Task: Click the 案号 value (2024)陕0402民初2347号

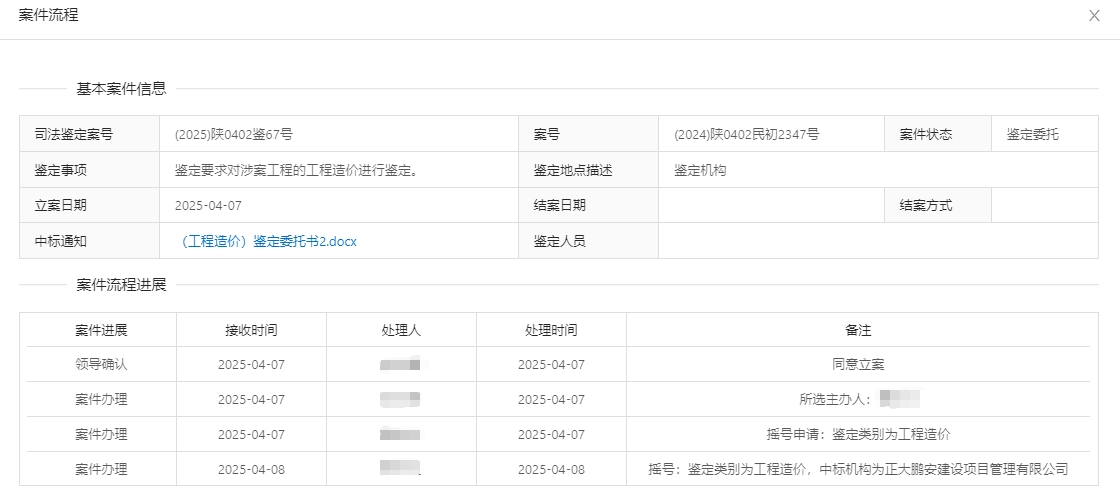Action: point(746,134)
